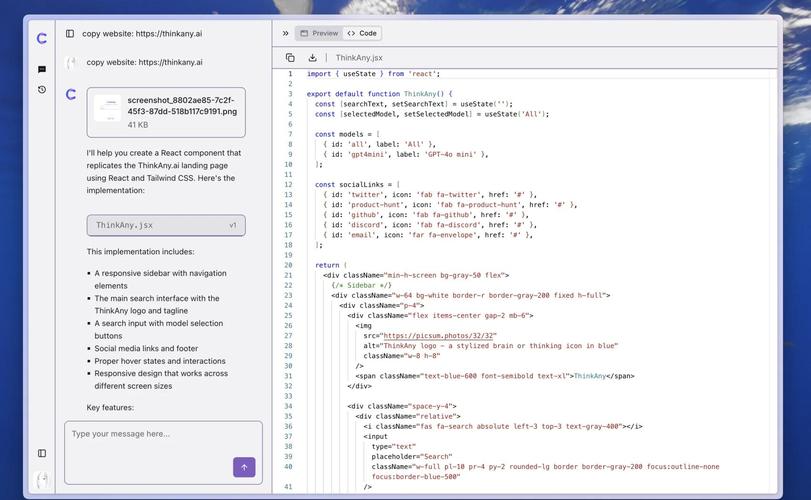Switch to the Preview tab
This screenshot has height=500, width=811.
pyautogui.click(x=319, y=33)
